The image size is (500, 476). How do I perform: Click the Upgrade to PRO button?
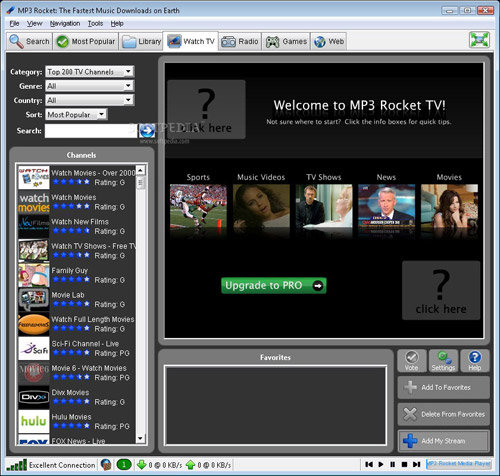[274, 285]
